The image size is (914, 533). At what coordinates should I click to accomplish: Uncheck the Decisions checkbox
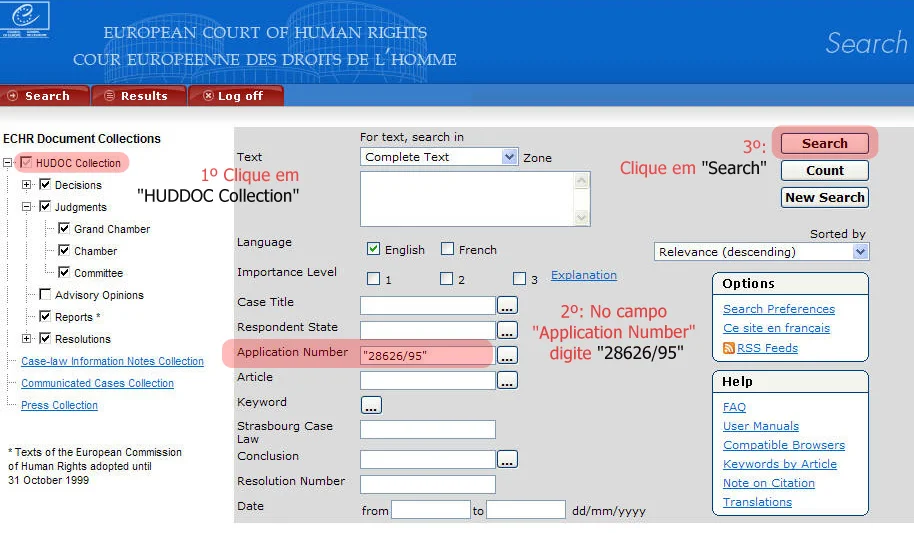(x=45, y=184)
